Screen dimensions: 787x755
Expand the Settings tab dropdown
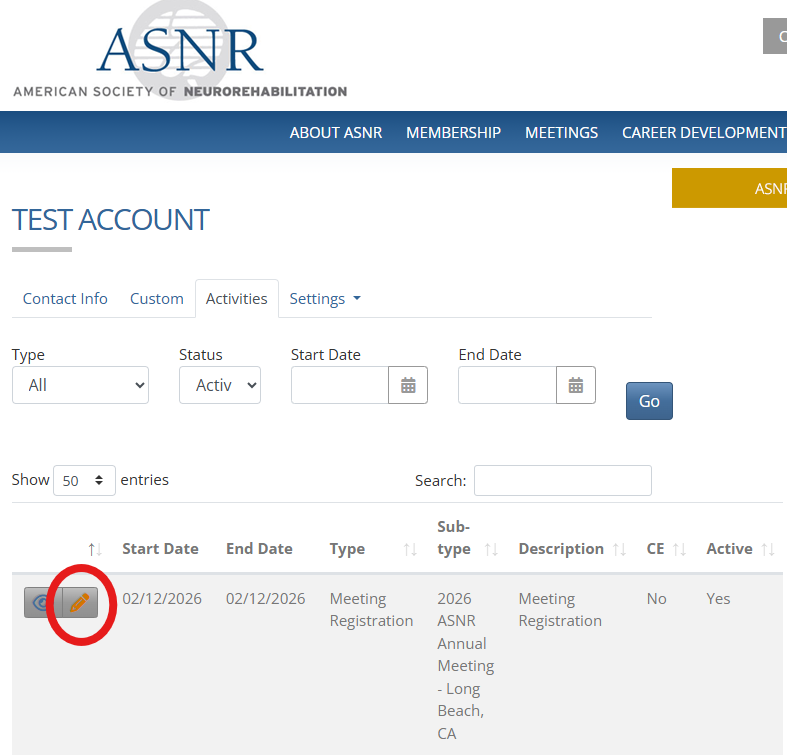point(325,299)
